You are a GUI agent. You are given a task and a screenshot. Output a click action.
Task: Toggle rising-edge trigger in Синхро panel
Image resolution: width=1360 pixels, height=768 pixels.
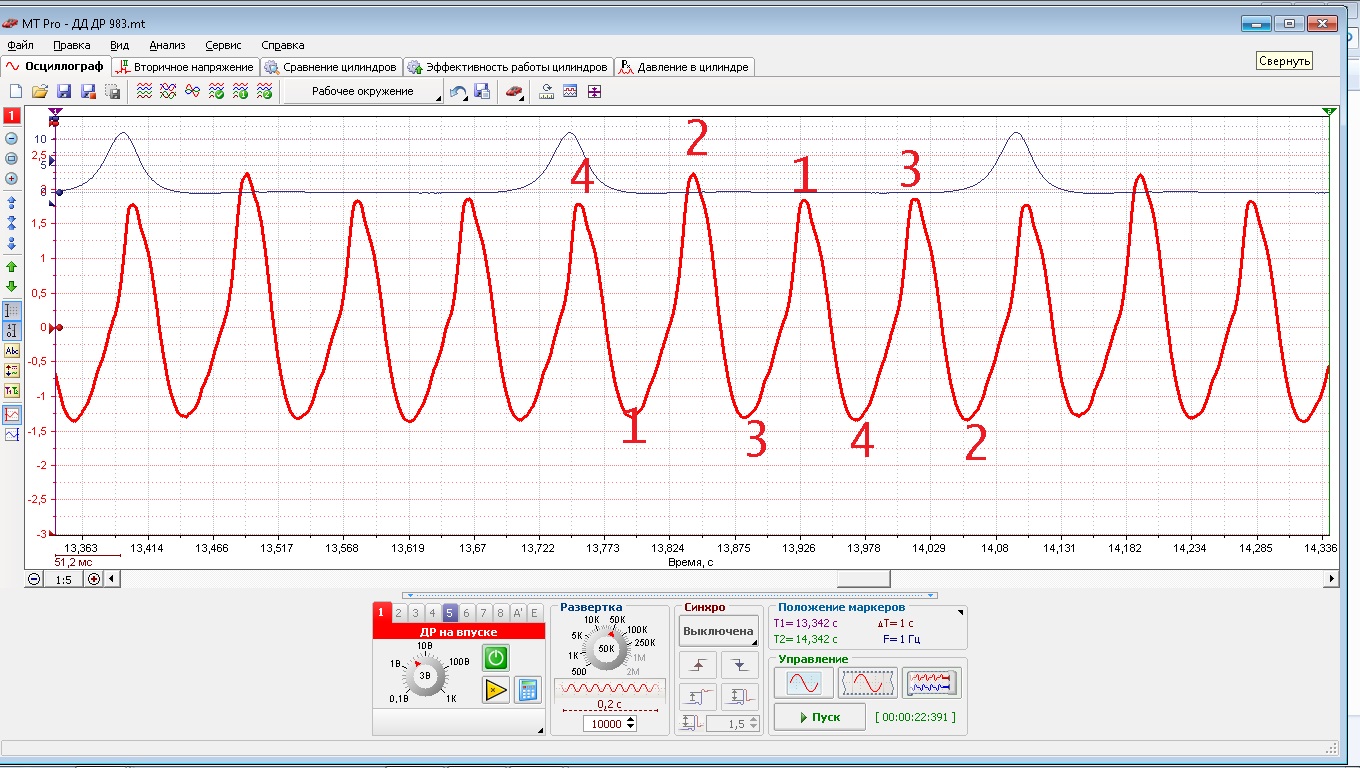pyautogui.click(x=698, y=664)
